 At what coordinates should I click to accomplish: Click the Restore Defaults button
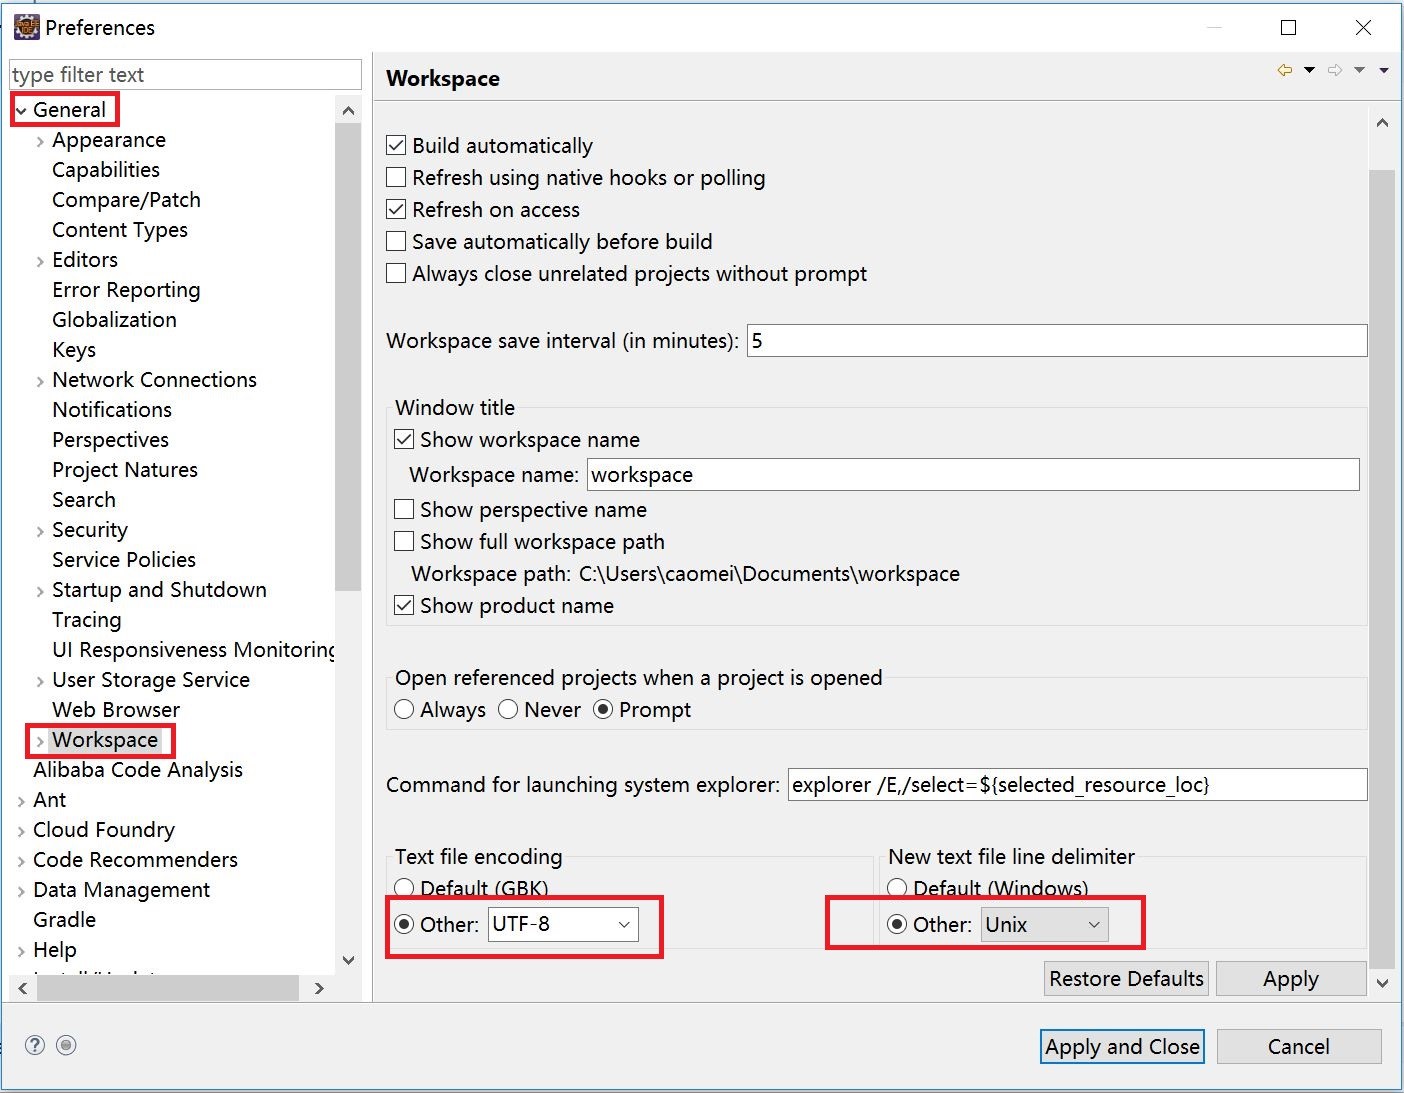coord(1126,979)
